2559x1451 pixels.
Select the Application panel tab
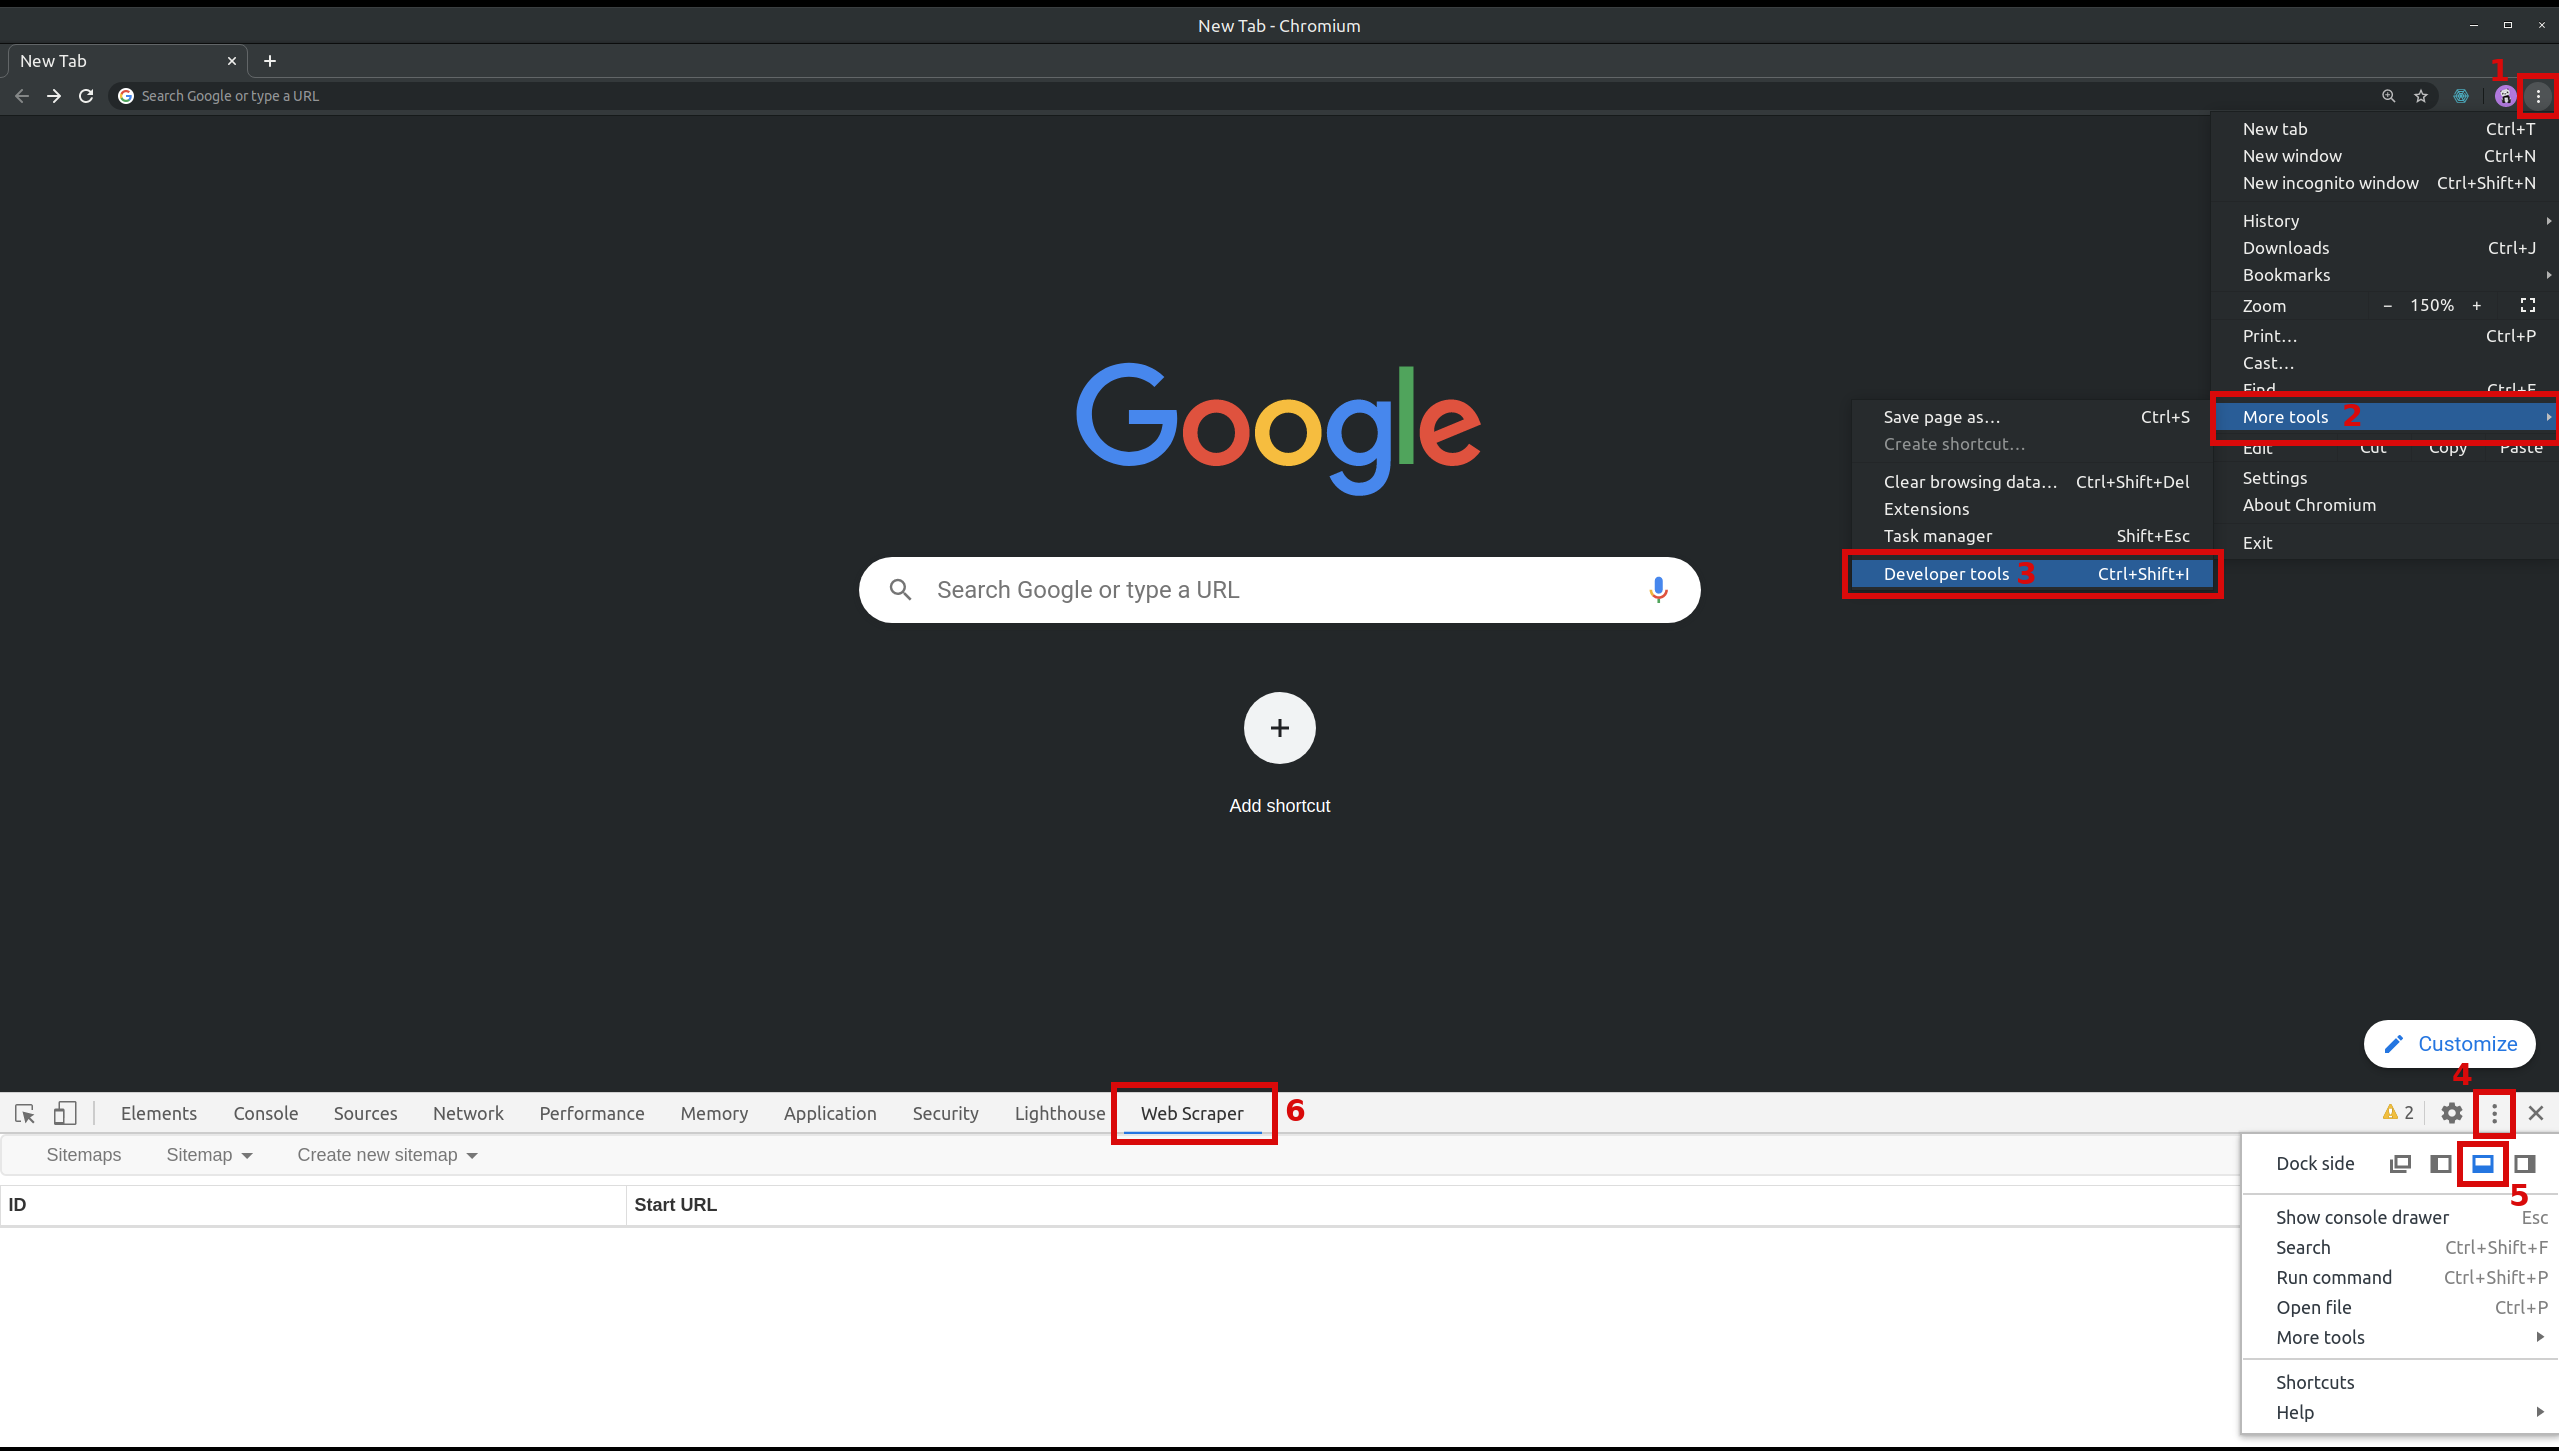coord(830,1112)
